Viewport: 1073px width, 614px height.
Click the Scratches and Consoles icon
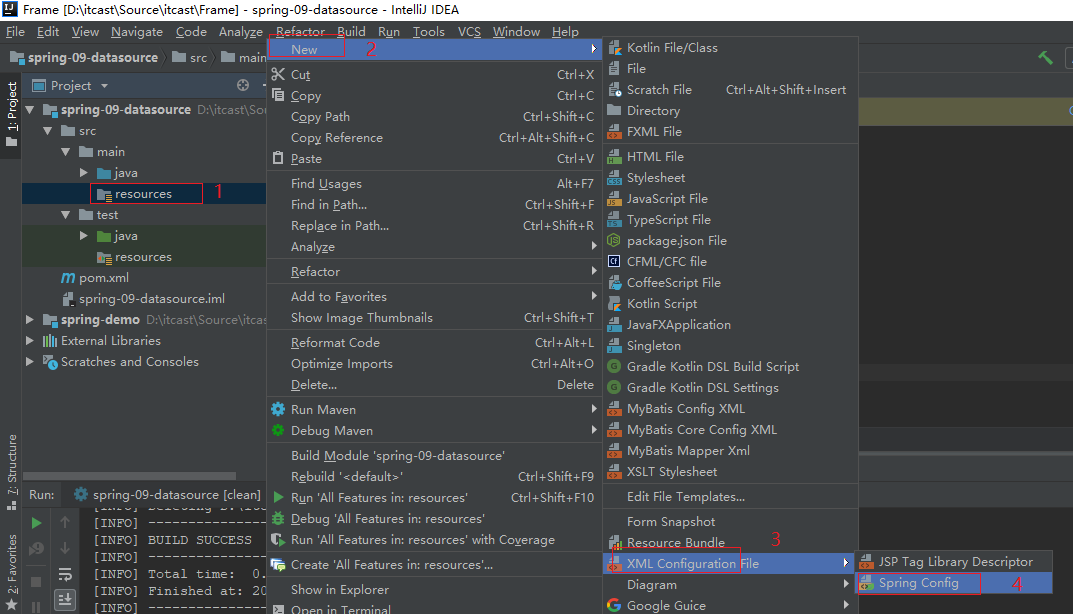[x=49, y=362]
